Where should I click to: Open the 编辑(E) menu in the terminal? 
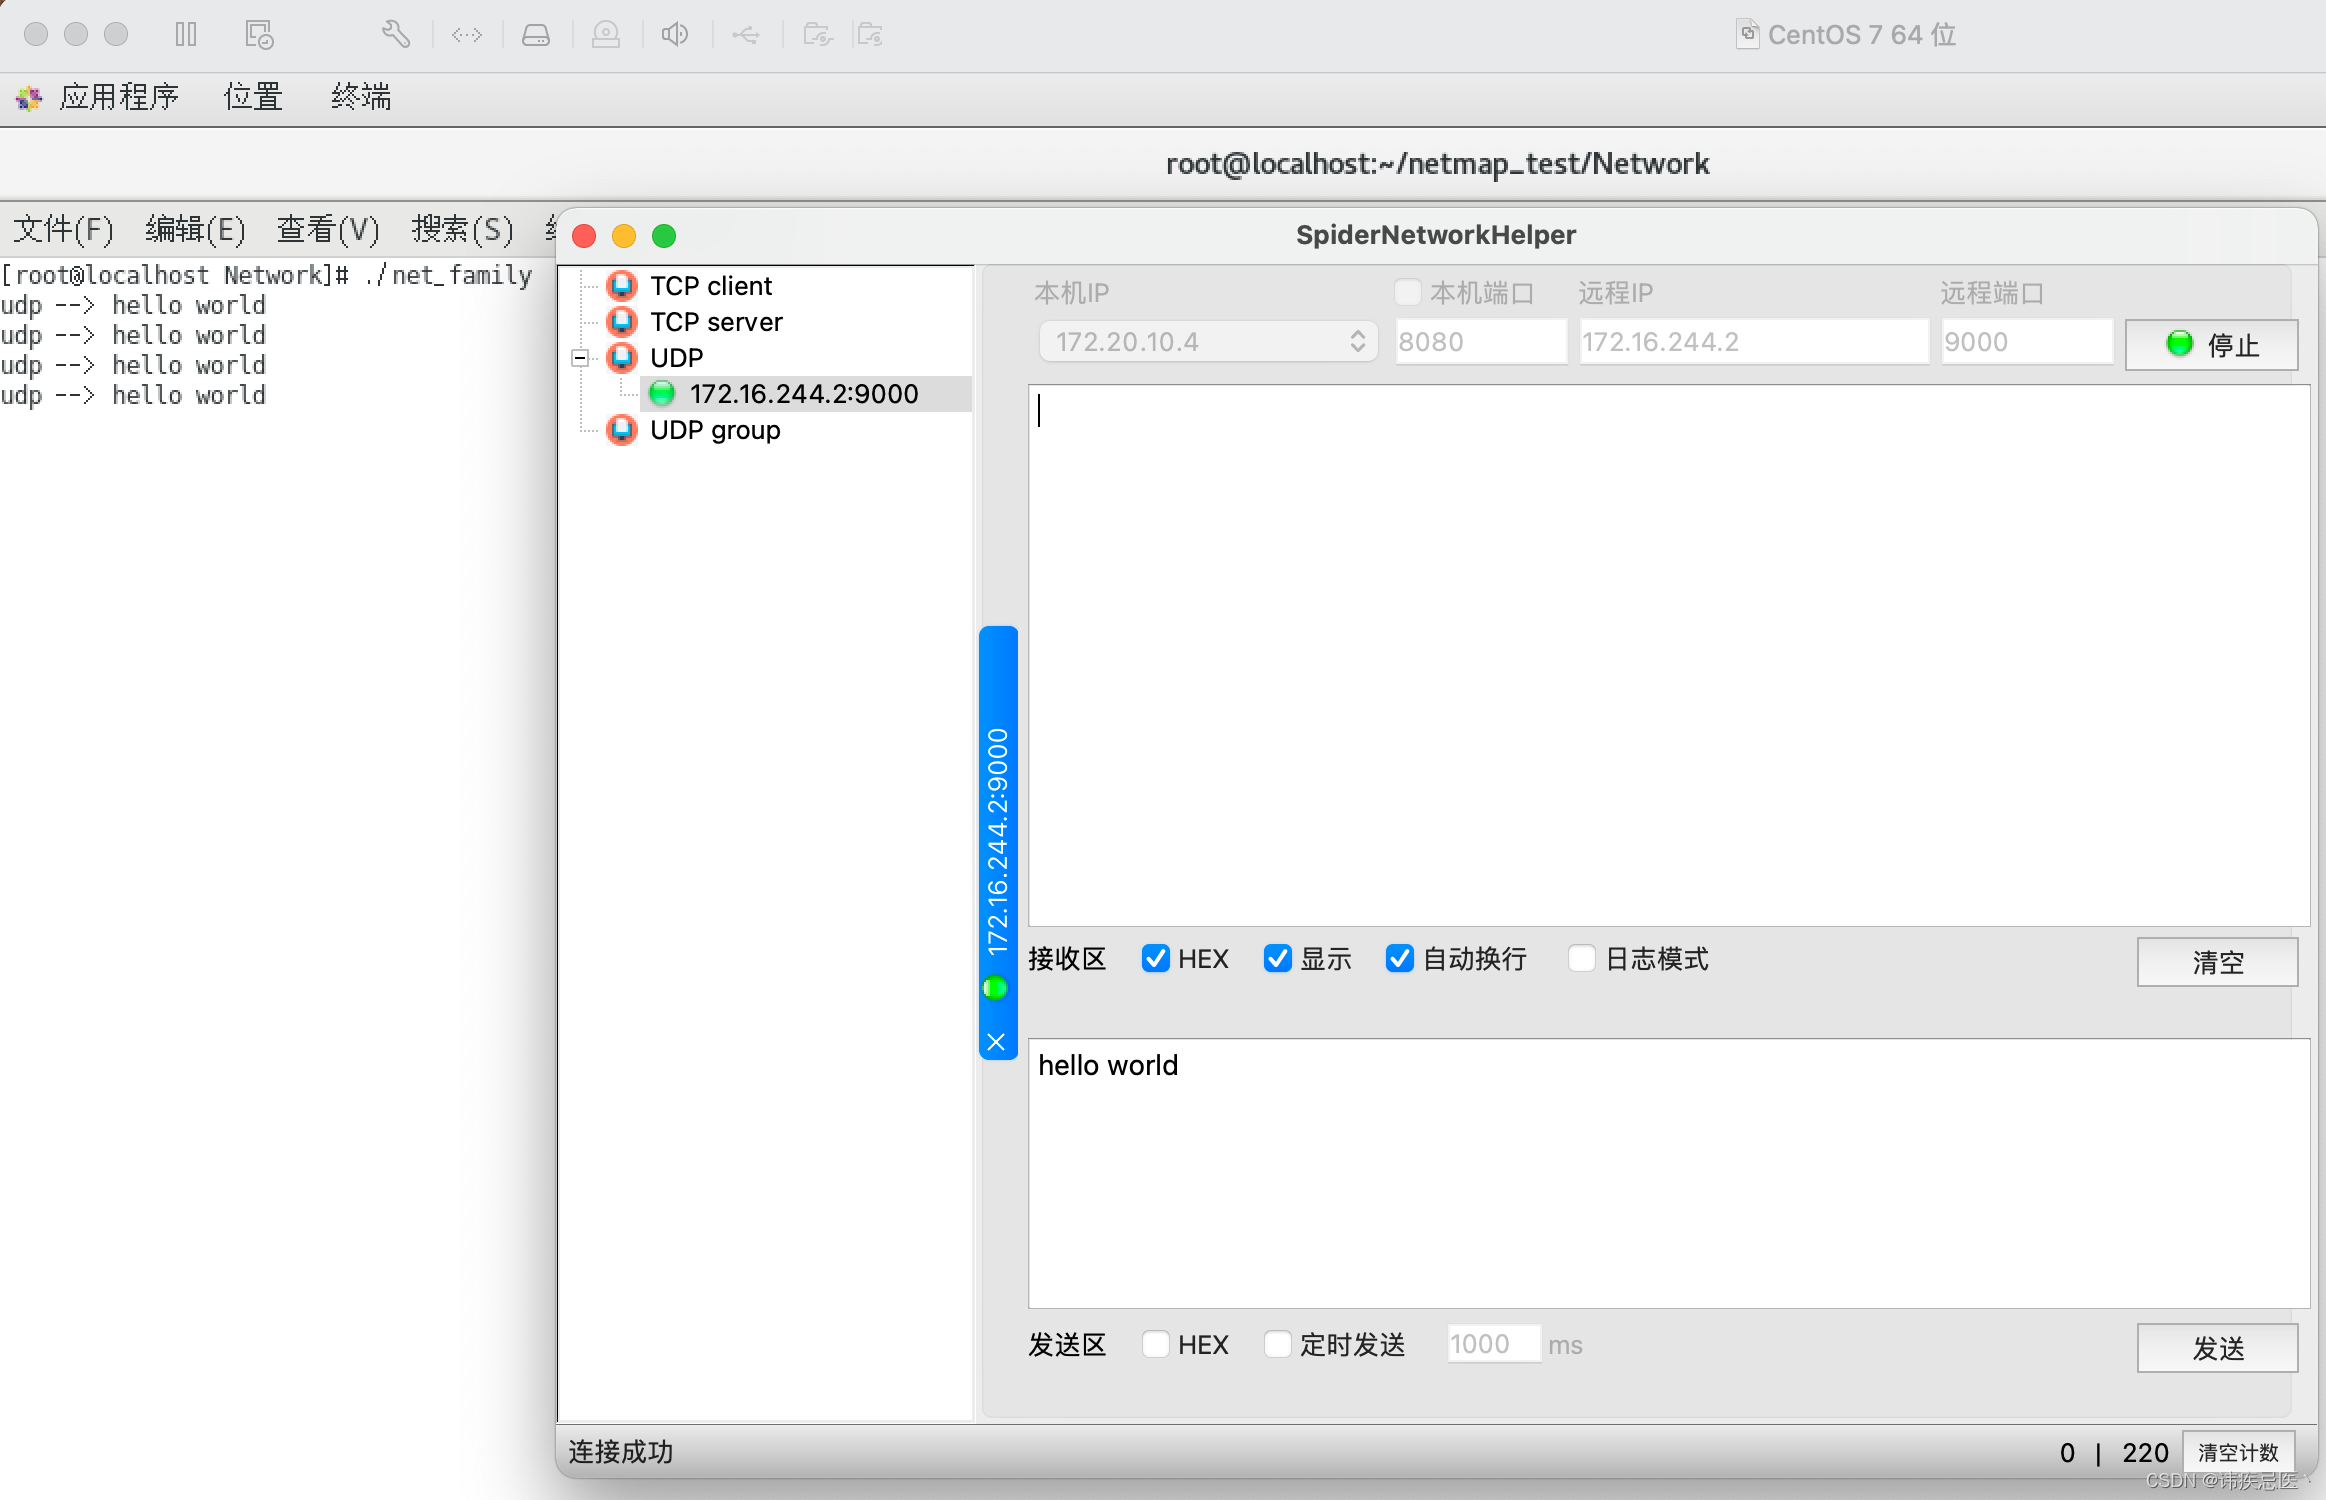pyautogui.click(x=195, y=228)
